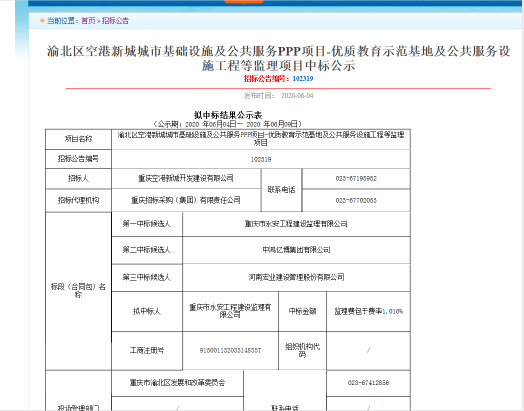Select the registration number beside 工商注册号
This screenshot has height=411, width=524.
click(230, 351)
